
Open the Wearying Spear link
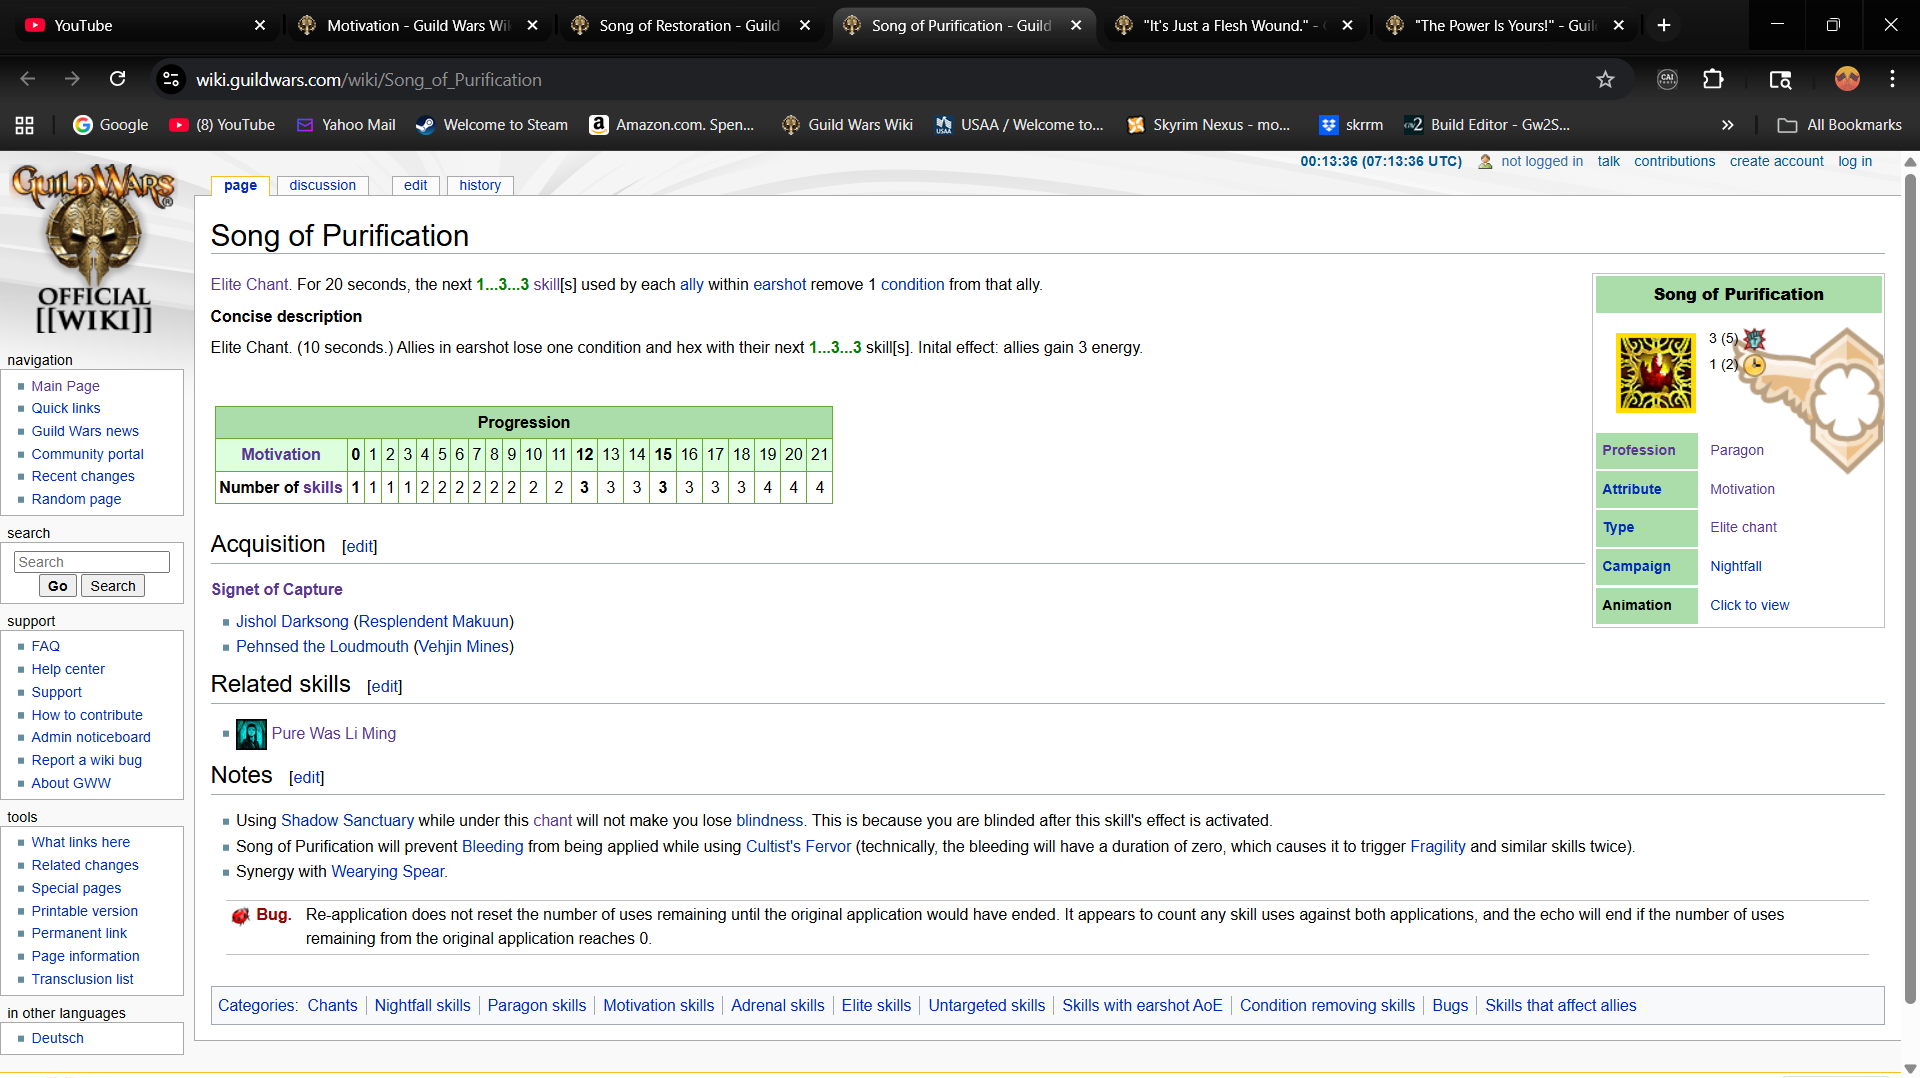coord(388,872)
